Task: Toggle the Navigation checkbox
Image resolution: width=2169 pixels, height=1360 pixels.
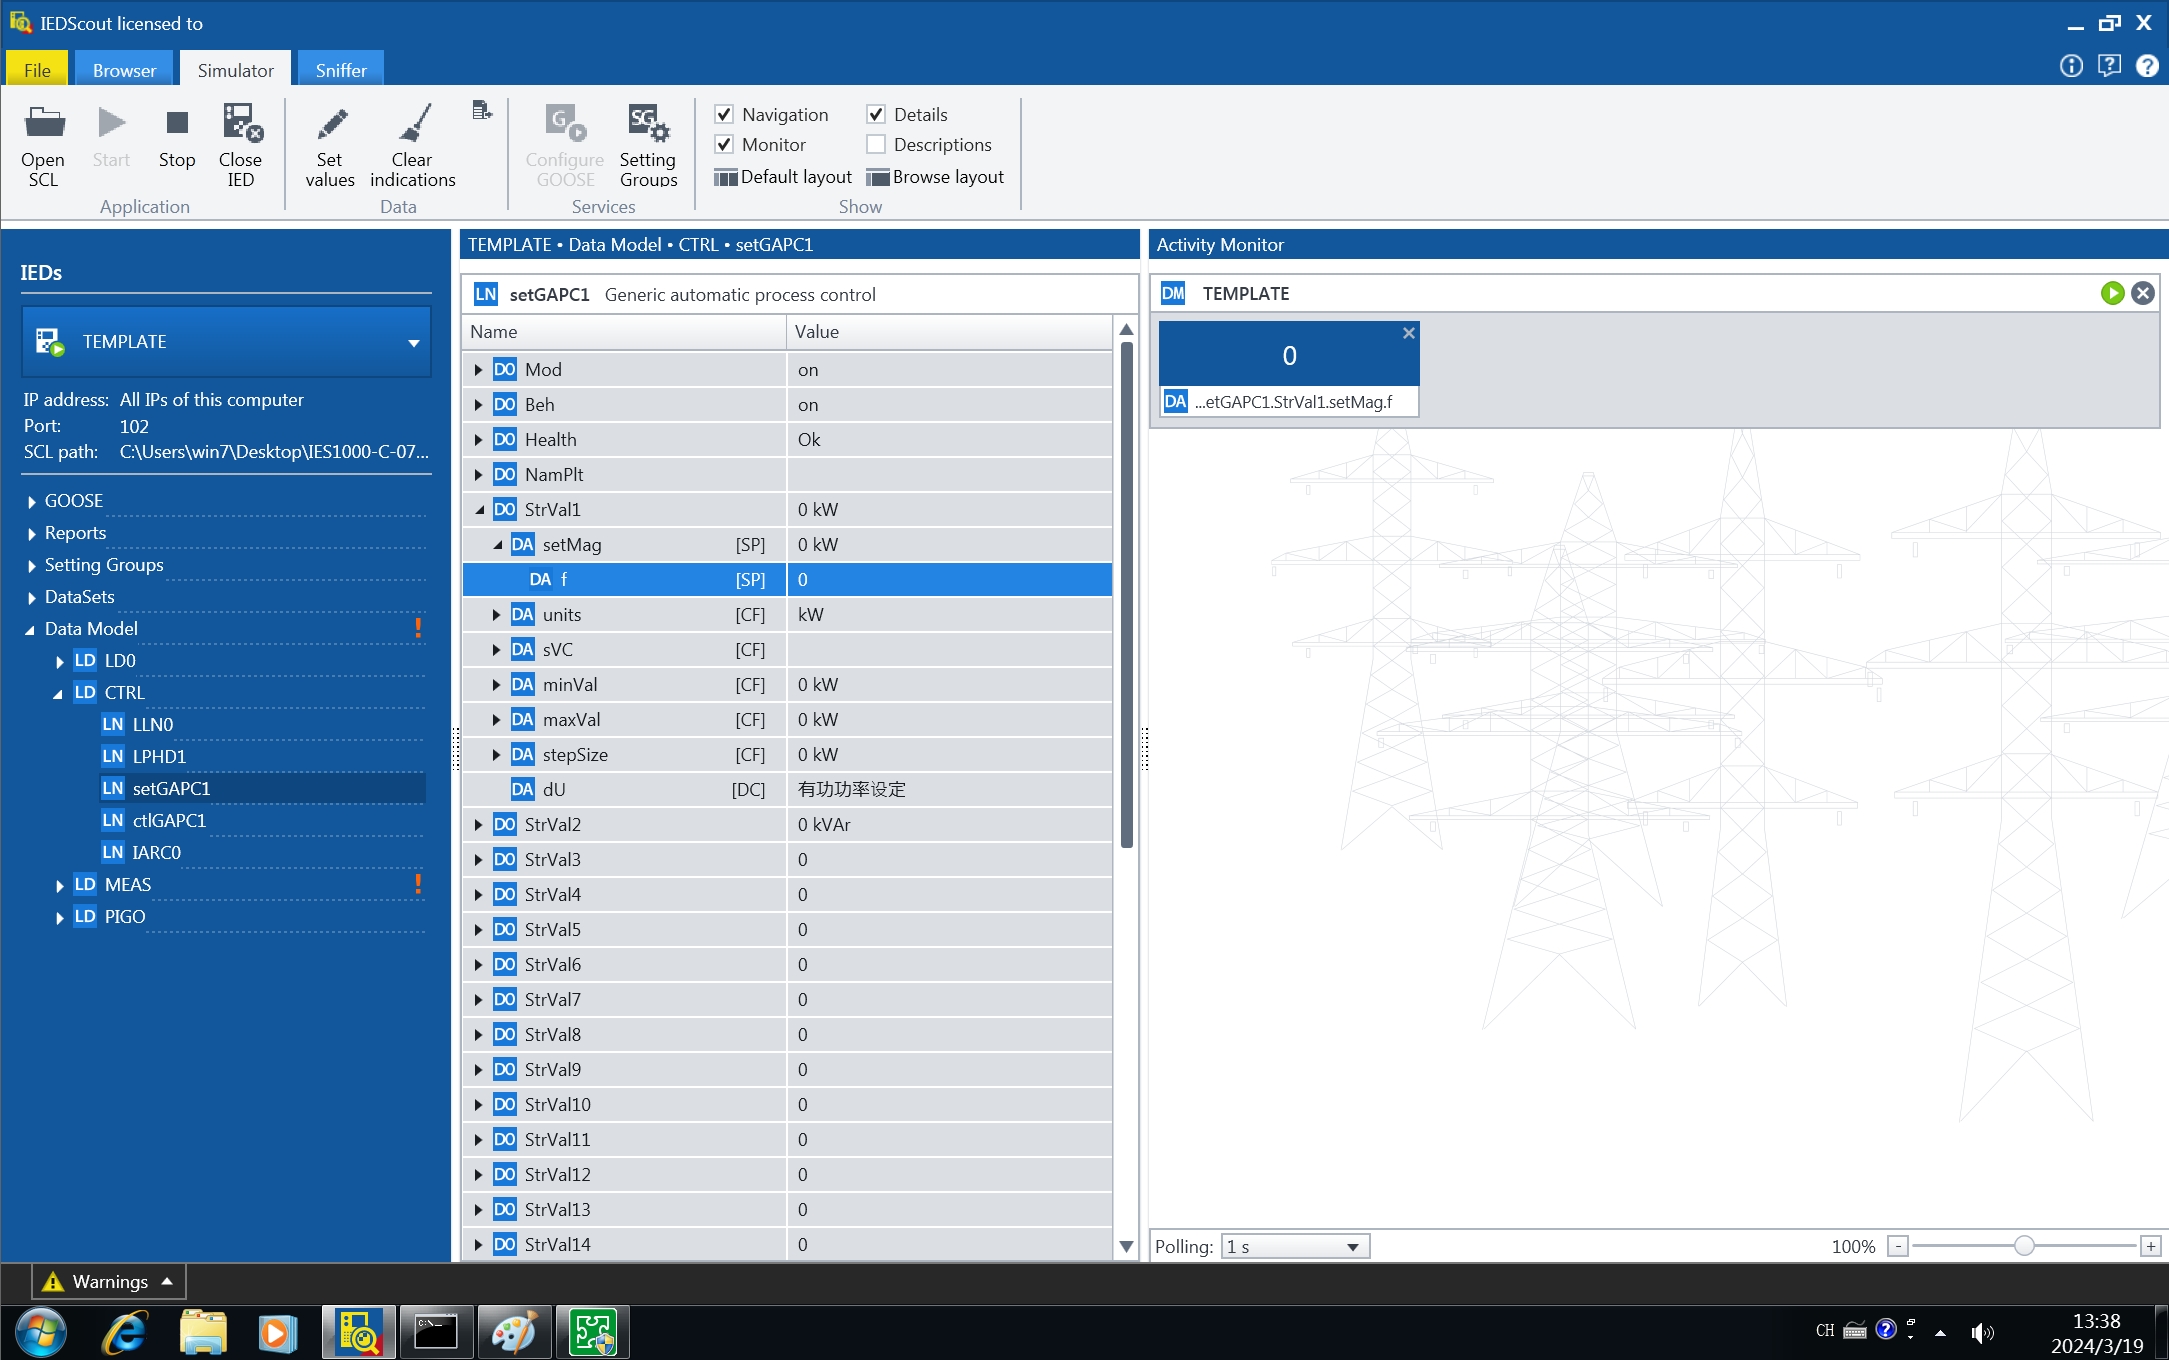Action: coord(727,114)
